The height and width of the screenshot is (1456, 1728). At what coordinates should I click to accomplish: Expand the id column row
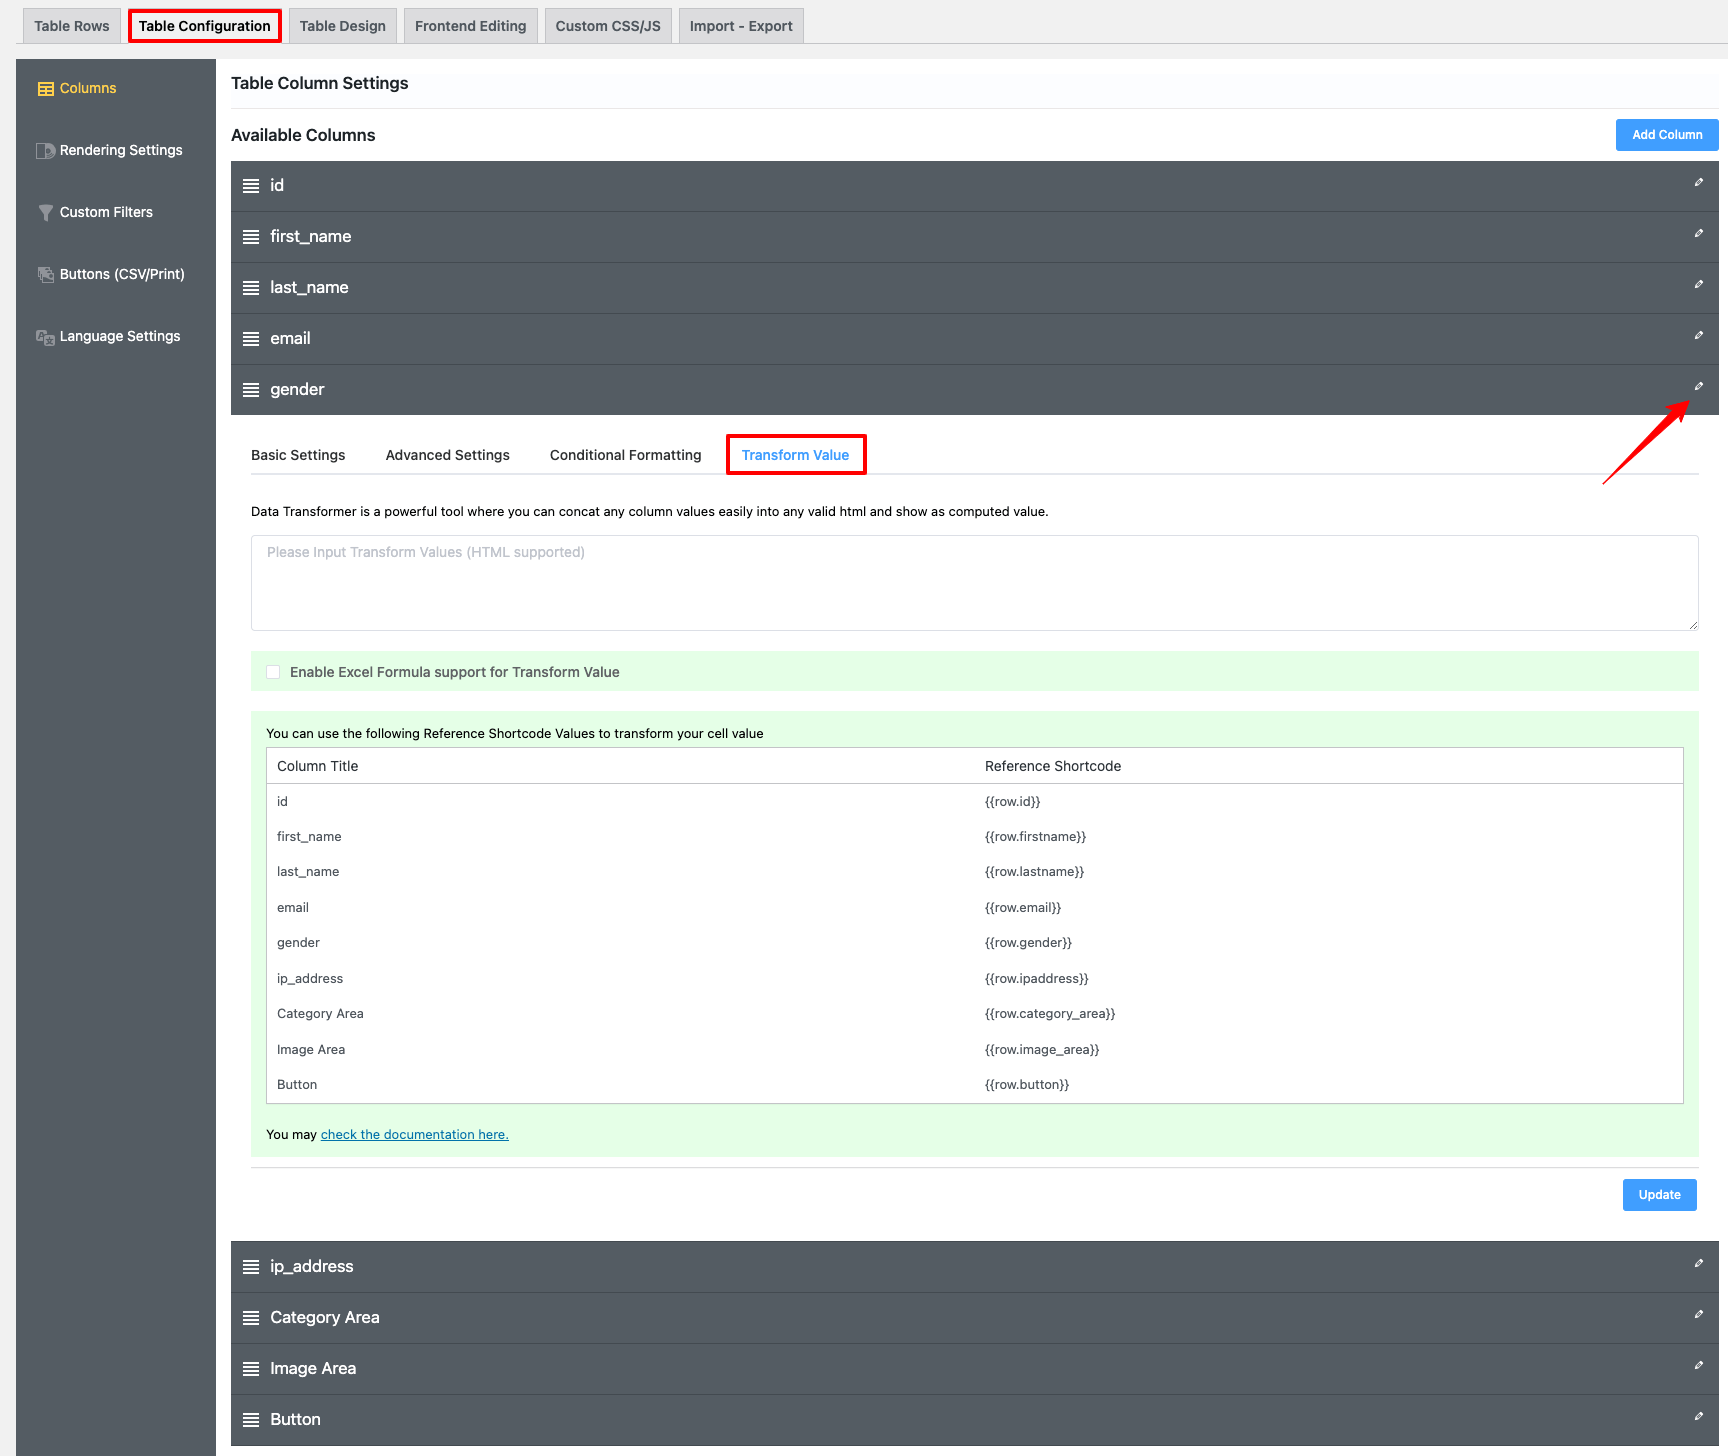pos(975,186)
